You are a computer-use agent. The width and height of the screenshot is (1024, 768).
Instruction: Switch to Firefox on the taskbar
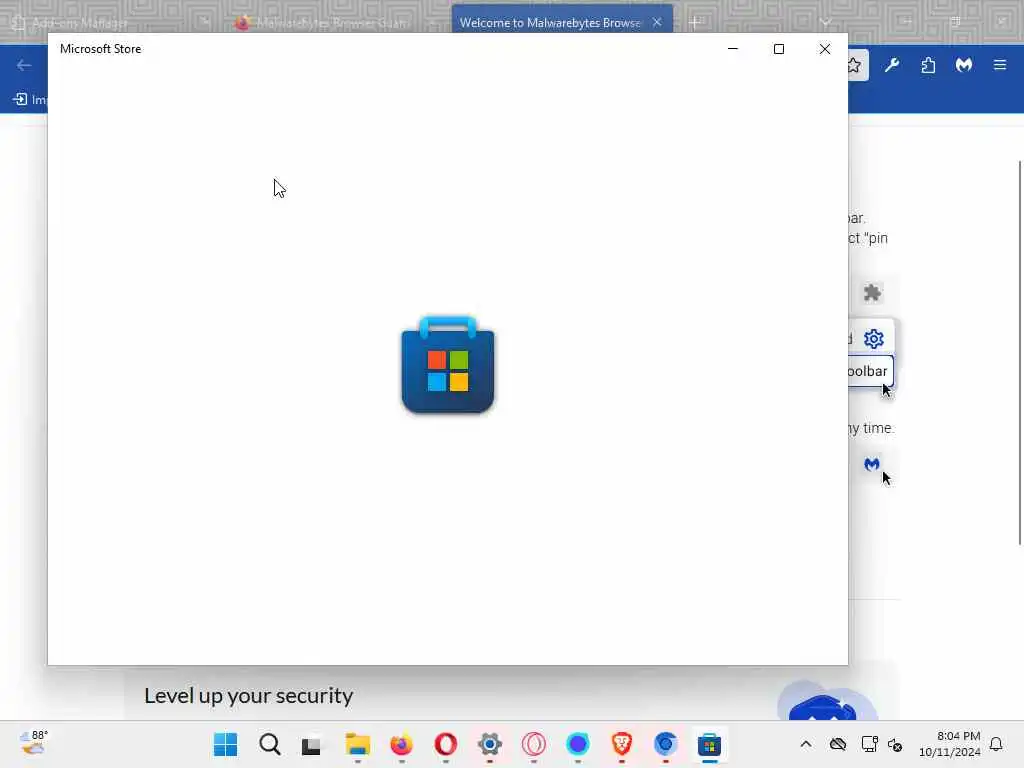coord(402,744)
